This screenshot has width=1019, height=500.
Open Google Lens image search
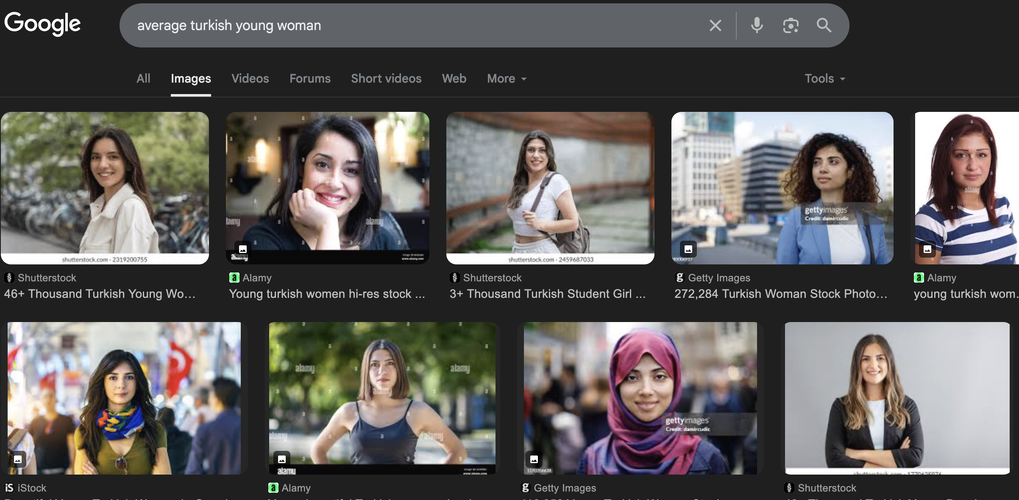tap(791, 26)
